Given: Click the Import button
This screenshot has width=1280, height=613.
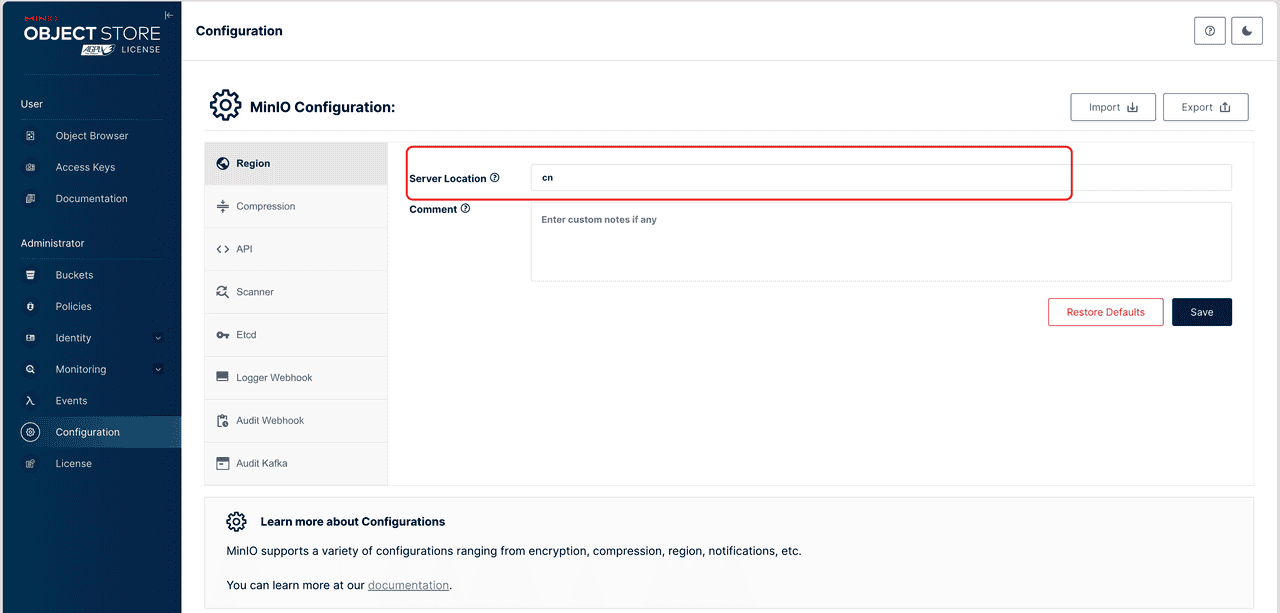Looking at the screenshot, I should [1113, 107].
